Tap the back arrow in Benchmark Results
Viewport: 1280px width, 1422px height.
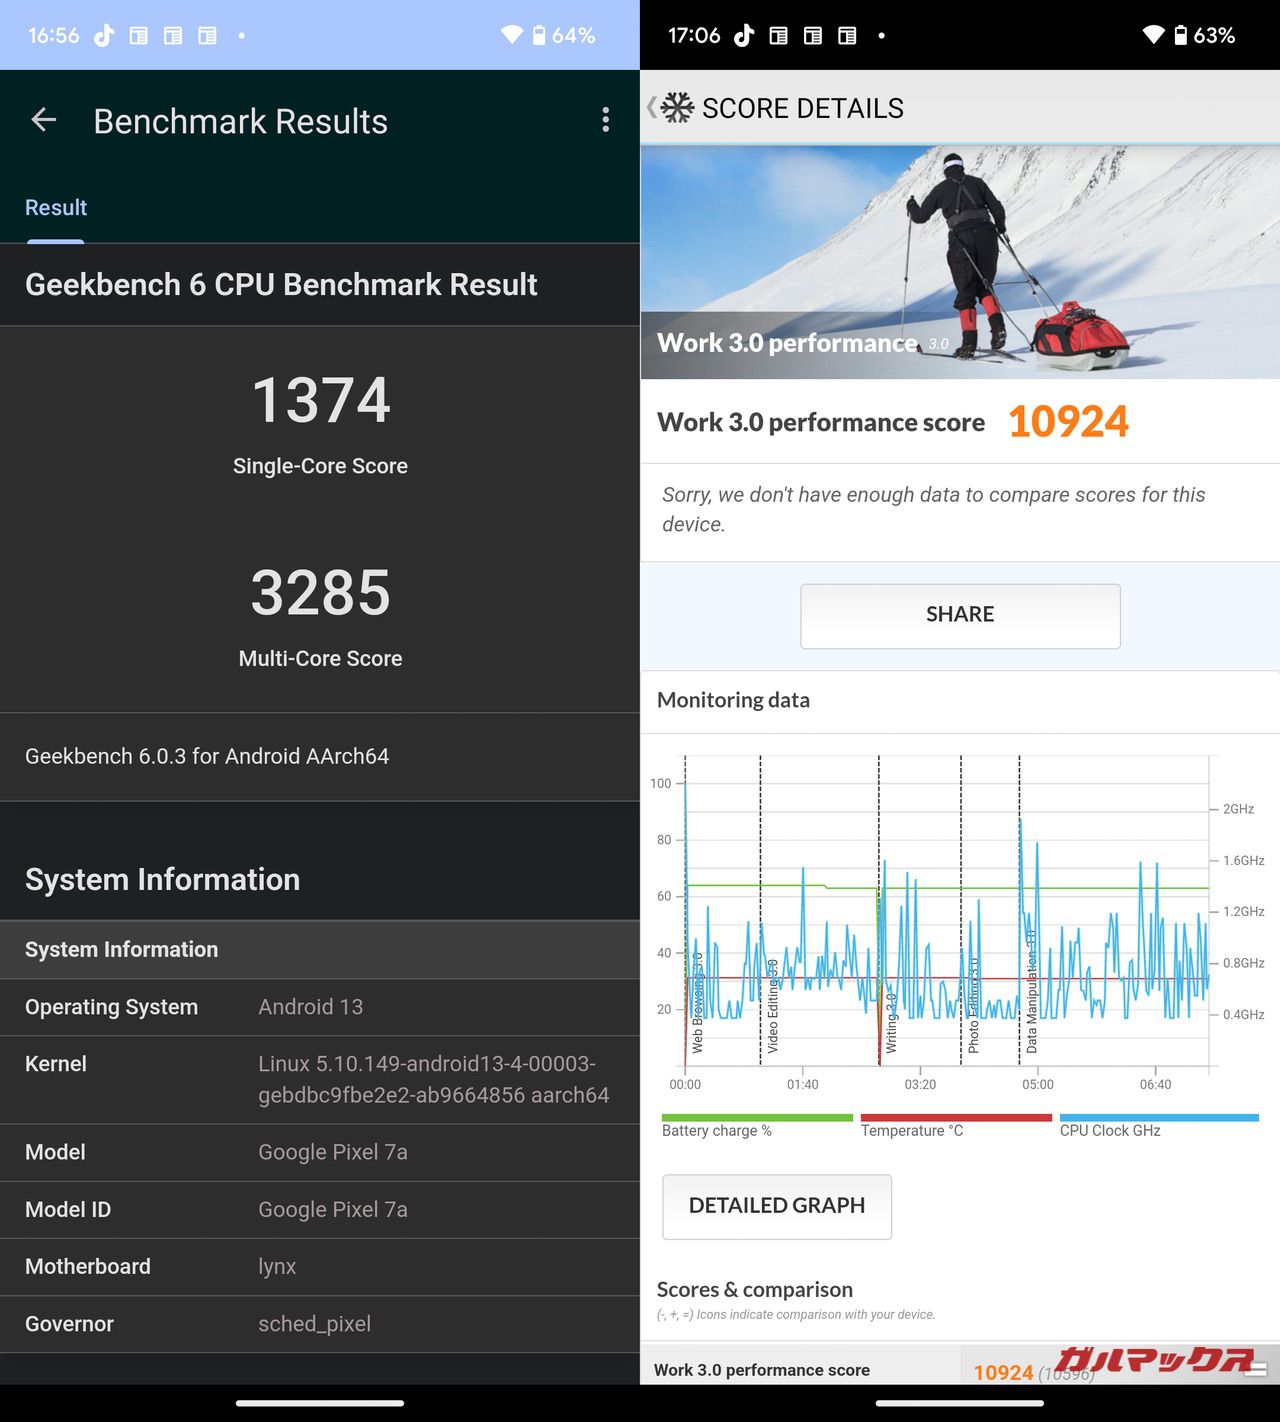click(x=44, y=121)
